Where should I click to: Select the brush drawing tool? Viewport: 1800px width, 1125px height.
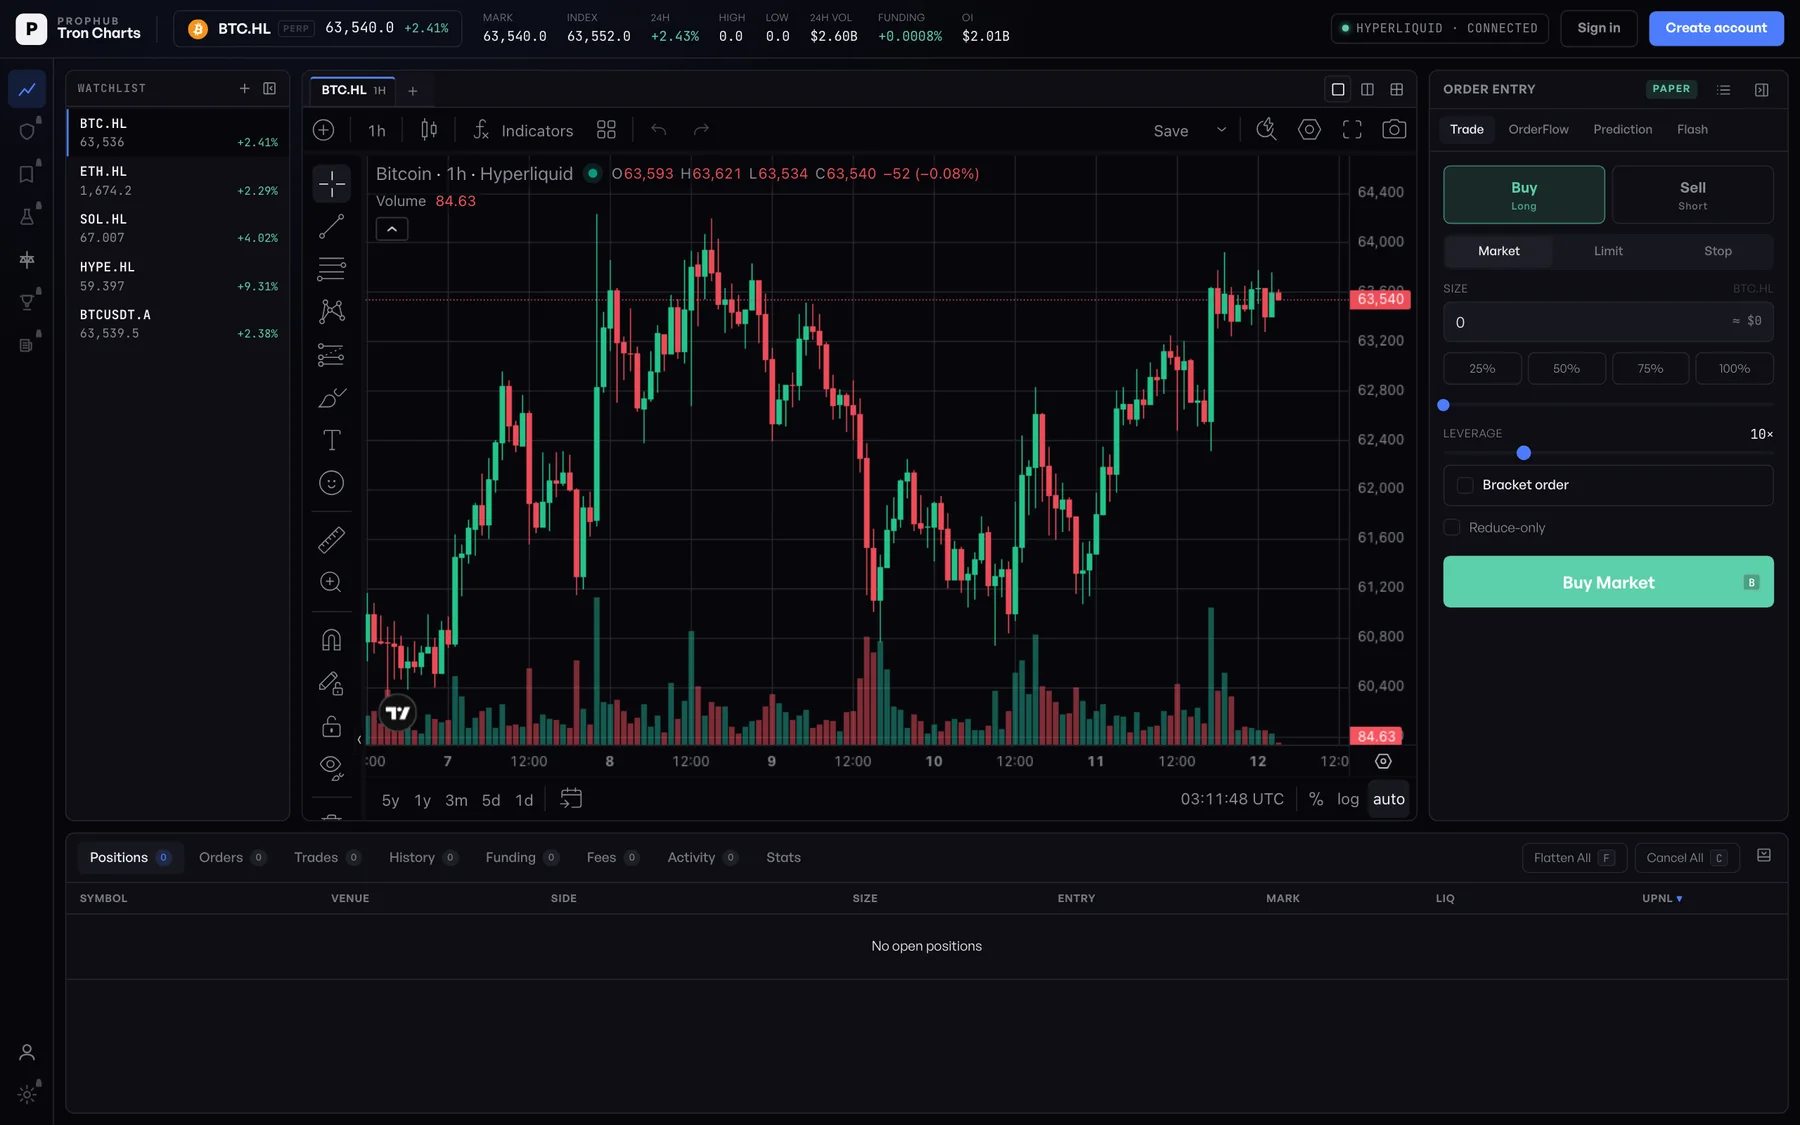click(331, 398)
